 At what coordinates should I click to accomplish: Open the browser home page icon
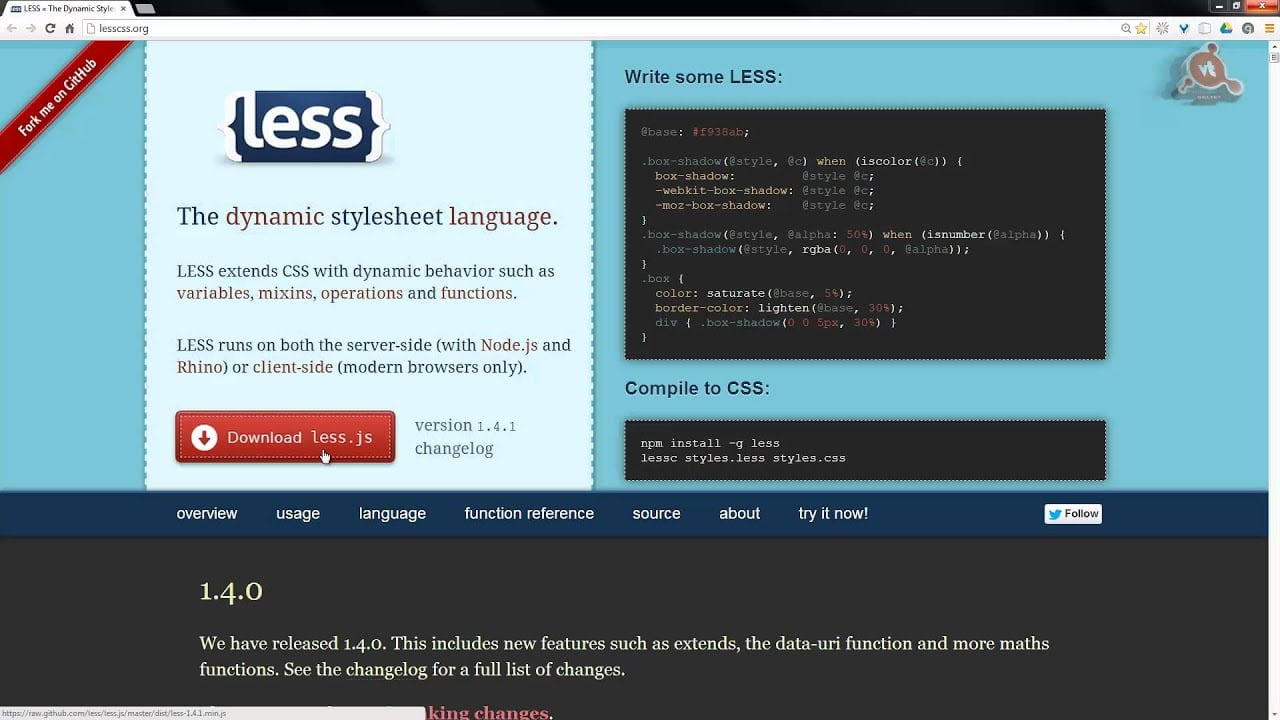coord(69,28)
